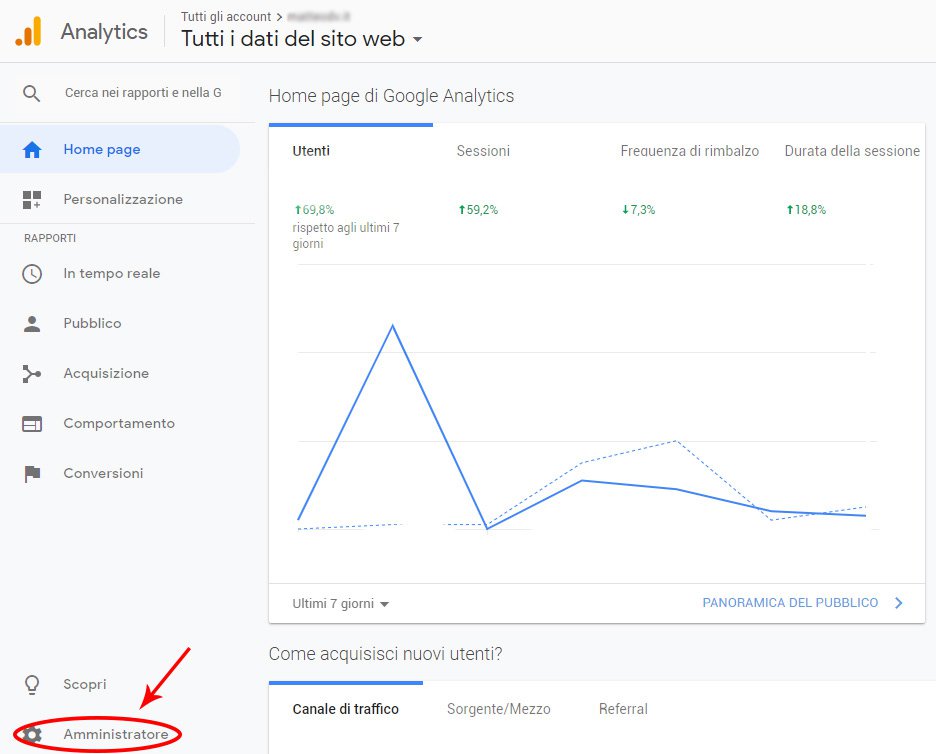Expand the Acquisizione reports section
Image resolution: width=936 pixels, height=754 pixels.
pos(106,374)
